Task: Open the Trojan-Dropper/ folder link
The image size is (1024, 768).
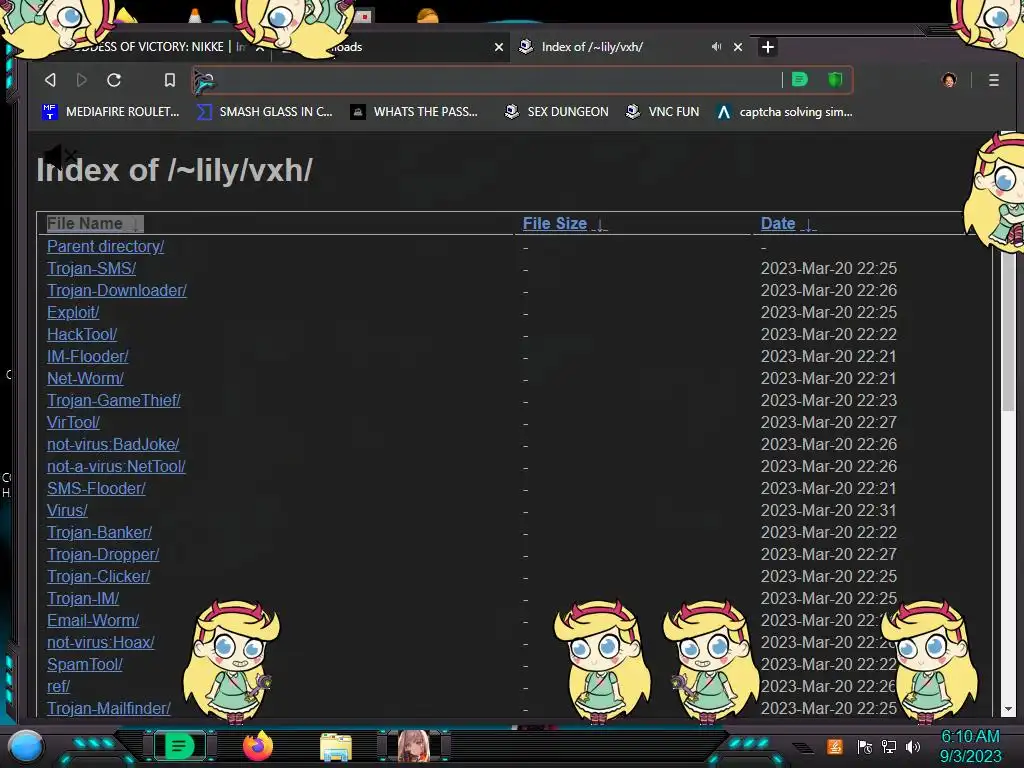Action: point(103,554)
